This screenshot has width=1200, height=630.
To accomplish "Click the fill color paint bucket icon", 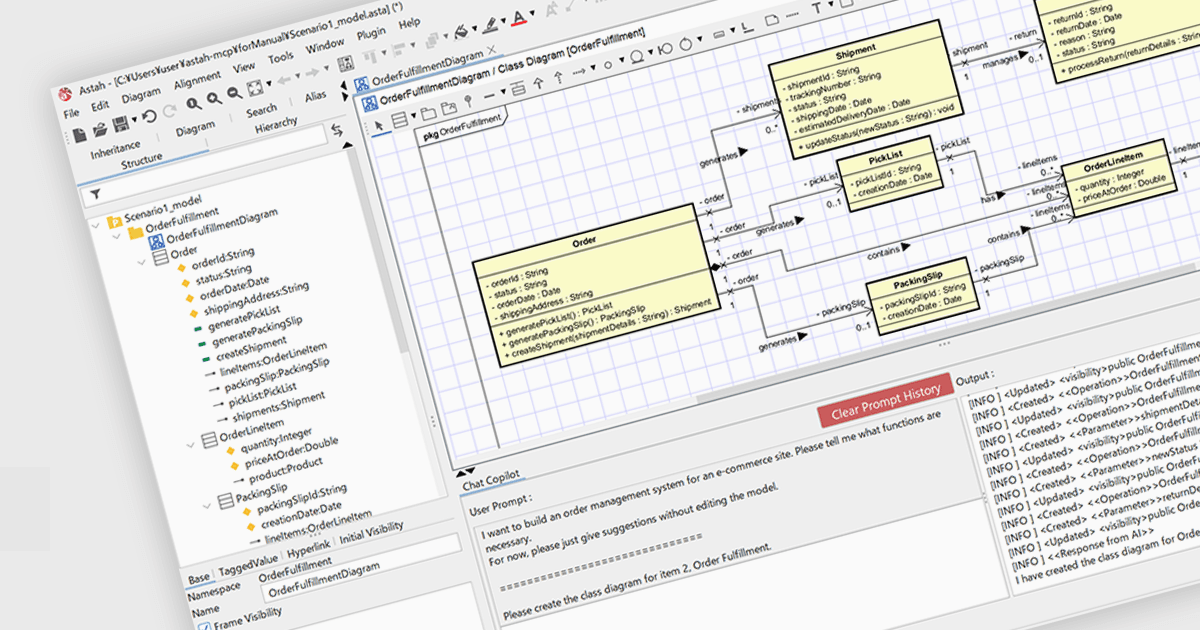I will (x=460, y=31).
